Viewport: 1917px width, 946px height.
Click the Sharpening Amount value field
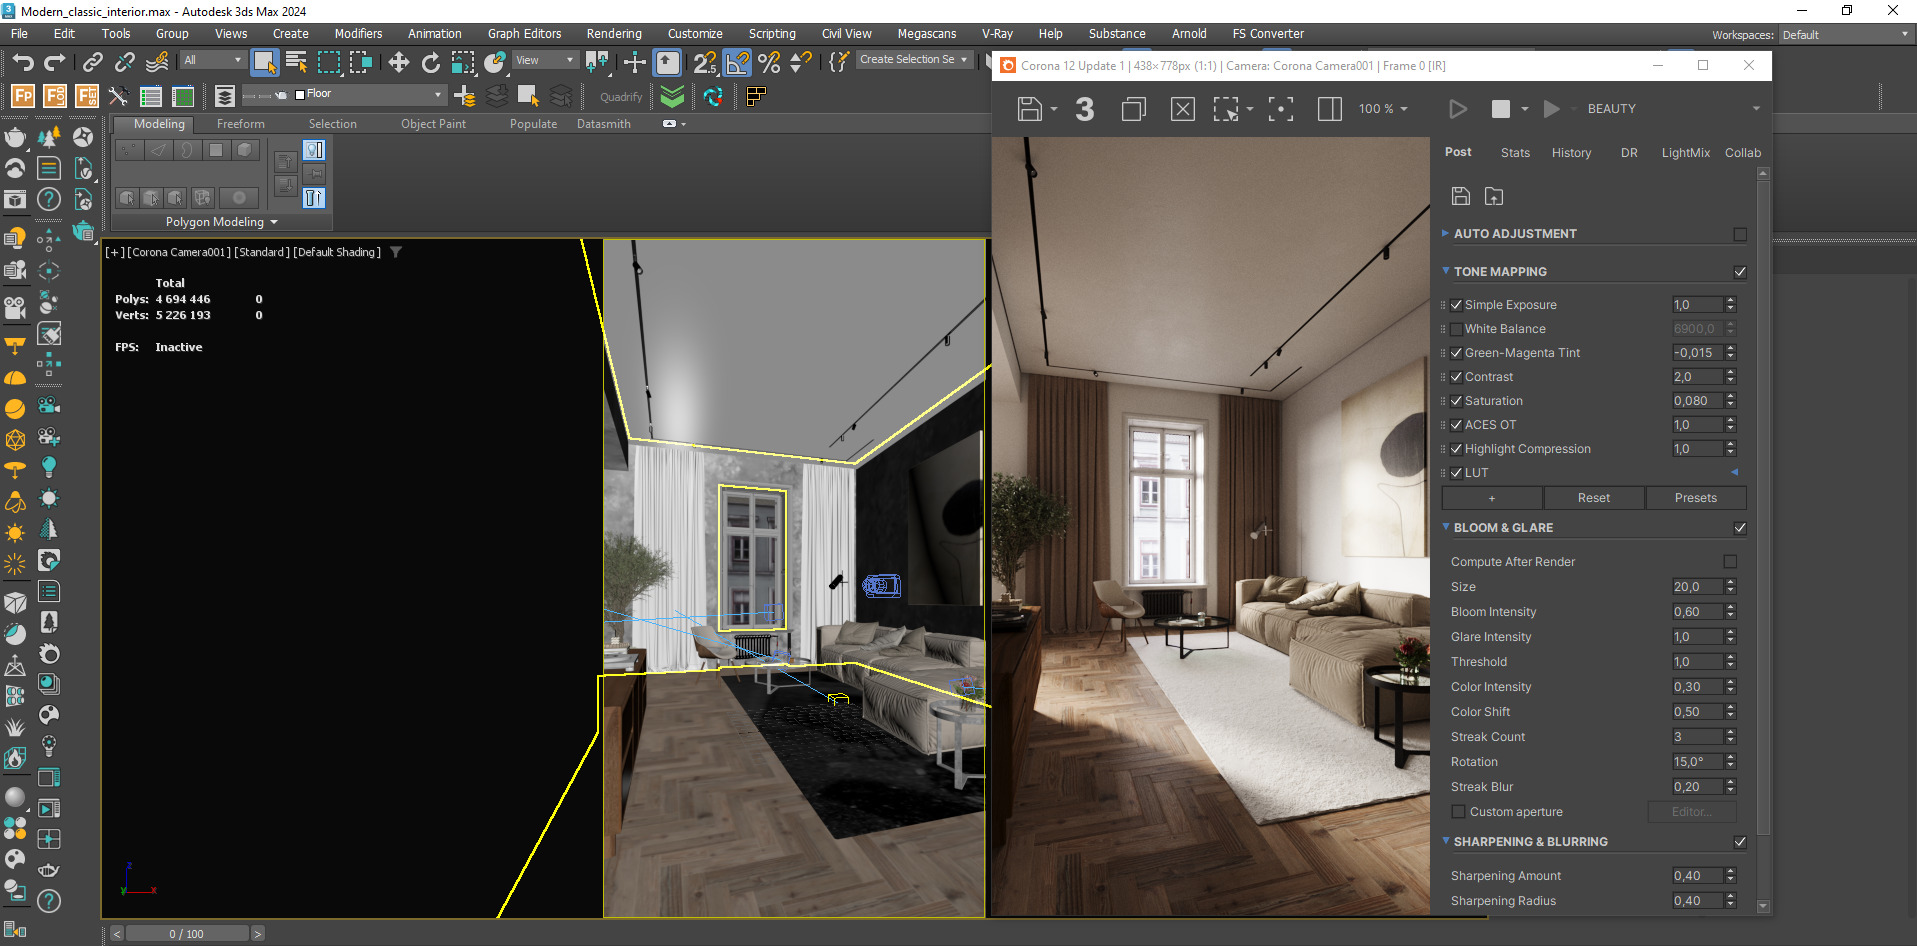[x=1697, y=876]
